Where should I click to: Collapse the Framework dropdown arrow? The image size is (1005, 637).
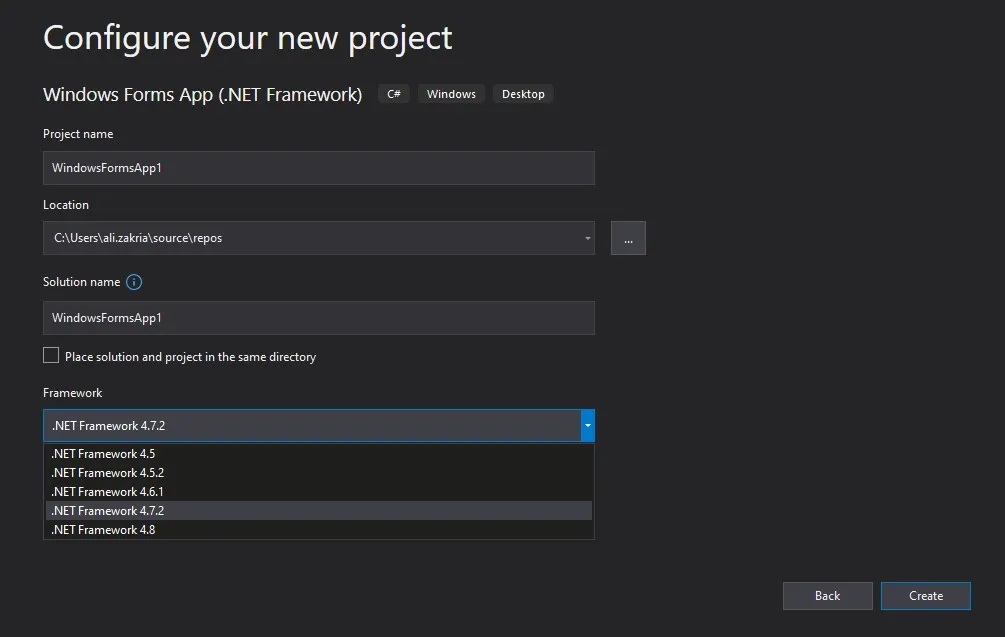coord(587,426)
